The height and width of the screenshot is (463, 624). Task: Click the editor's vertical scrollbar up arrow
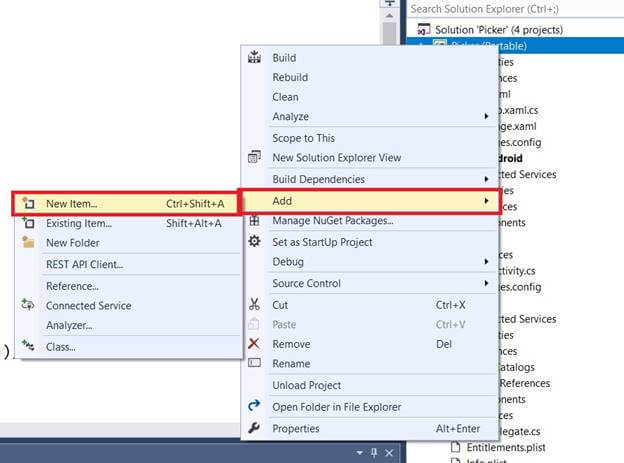(390, 16)
